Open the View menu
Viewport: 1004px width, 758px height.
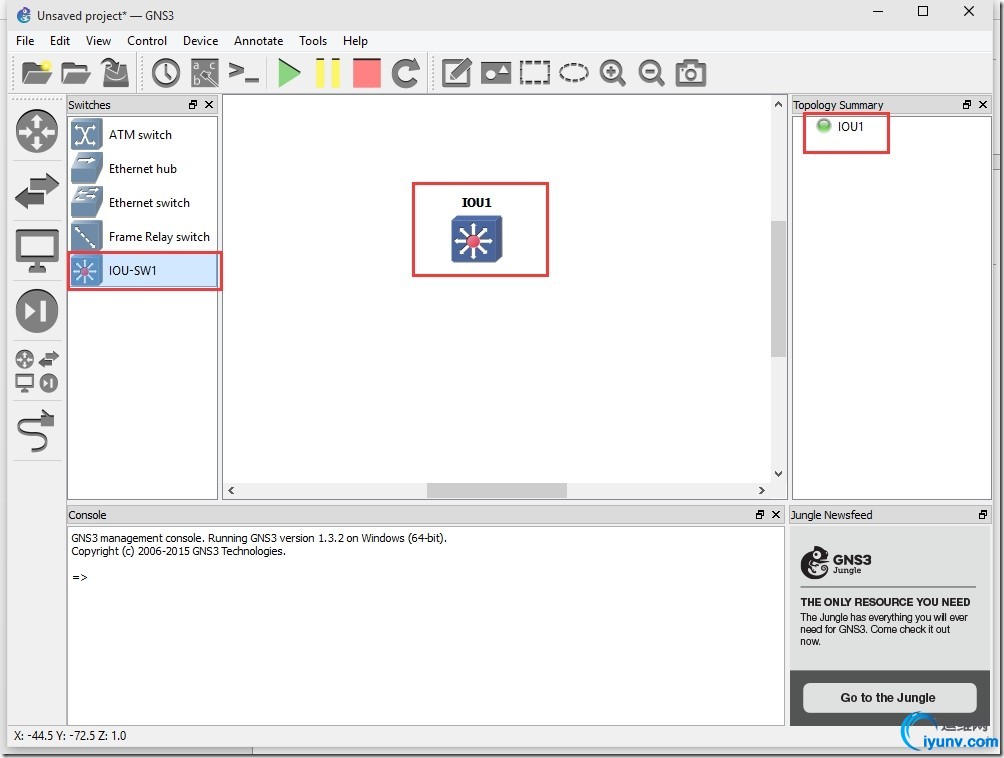[x=98, y=40]
